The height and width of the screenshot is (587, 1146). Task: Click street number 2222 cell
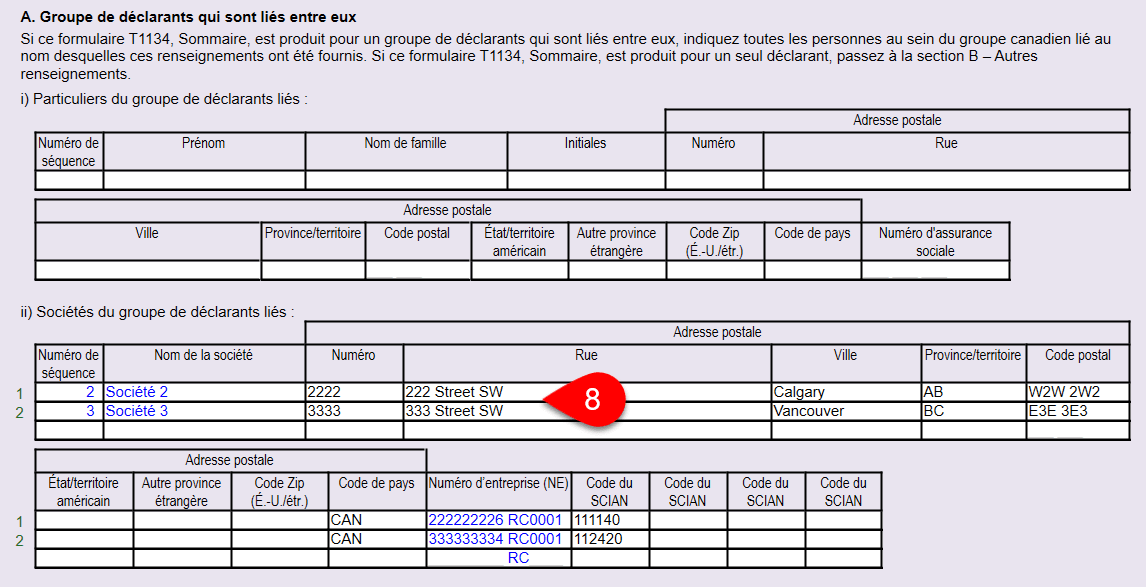(x=354, y=393)
